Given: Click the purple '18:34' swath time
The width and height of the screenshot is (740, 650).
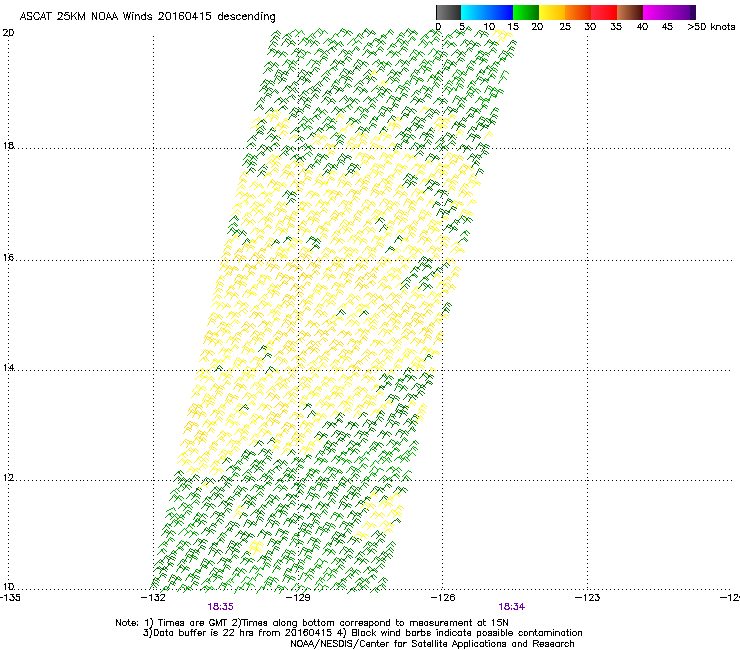Looking at the screenshot, I should [512, 607].
